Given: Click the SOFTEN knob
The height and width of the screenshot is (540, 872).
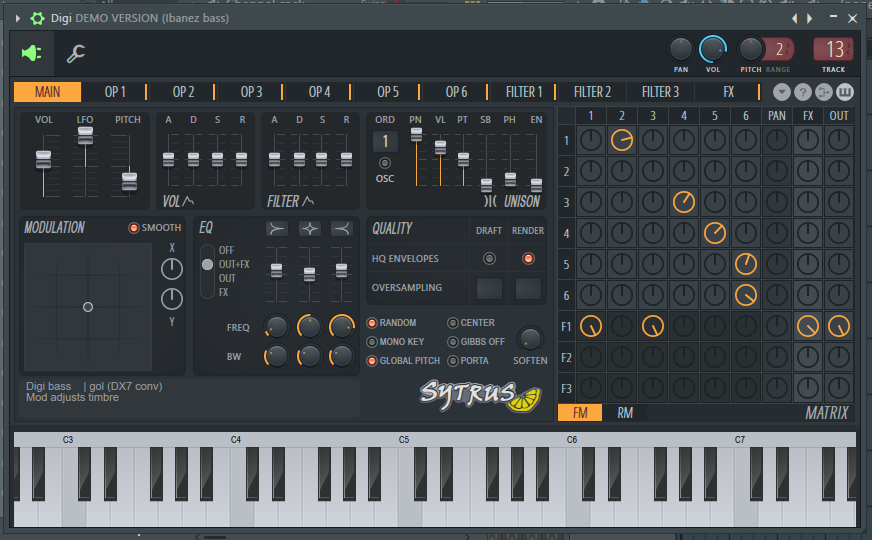Looking at the screenshot, I should point(530,338).
